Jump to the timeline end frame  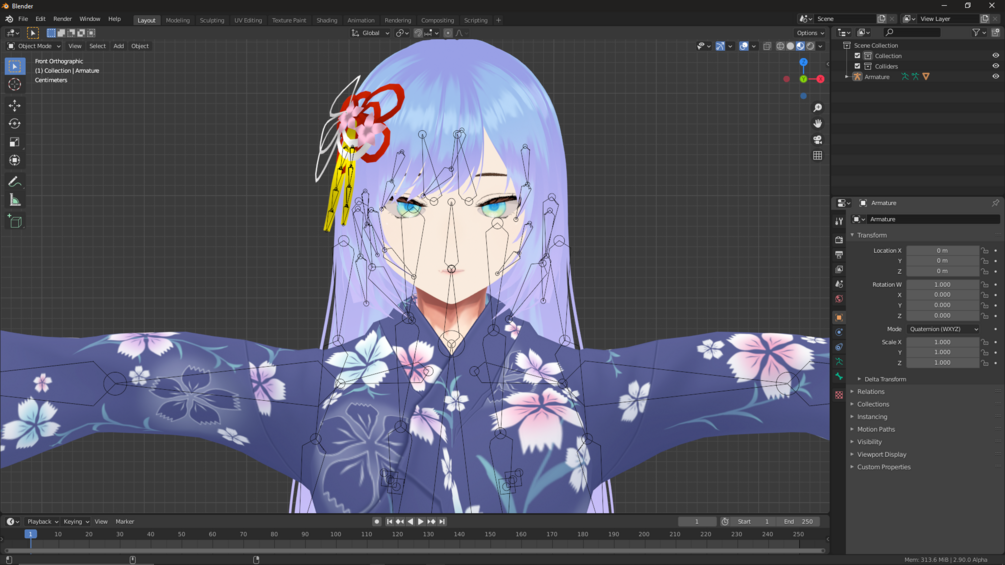click(442, 521)
